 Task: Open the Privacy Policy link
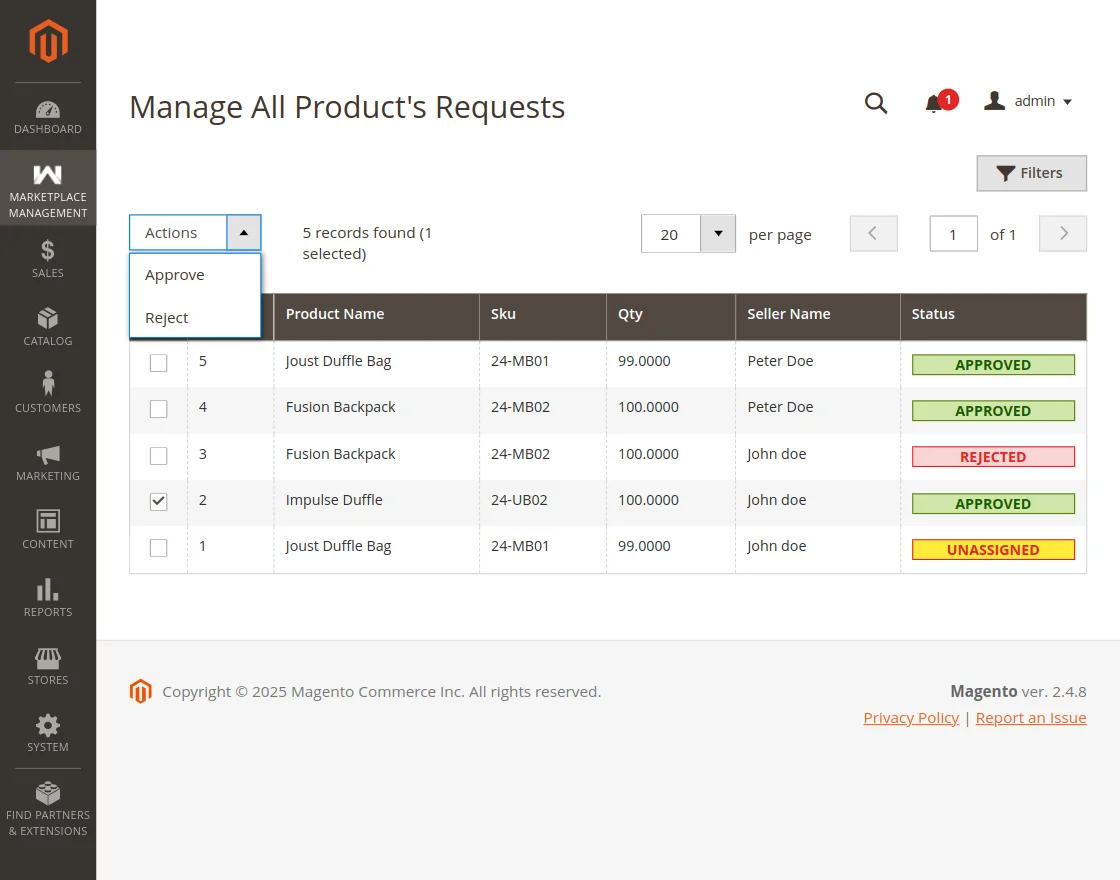click(x=911, y=718)
